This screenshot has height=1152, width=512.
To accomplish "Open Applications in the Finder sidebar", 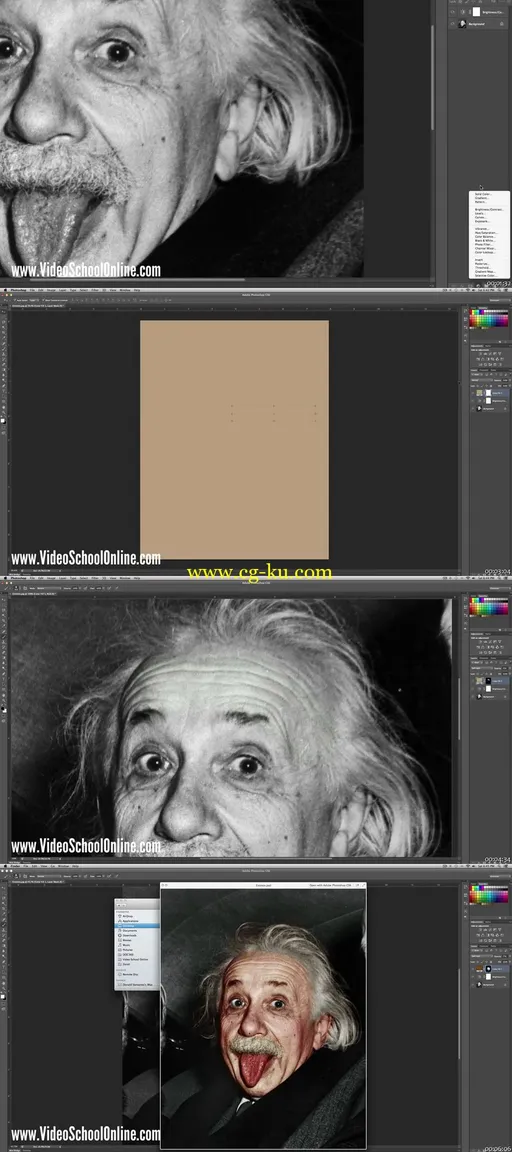I will click(129, 921).
